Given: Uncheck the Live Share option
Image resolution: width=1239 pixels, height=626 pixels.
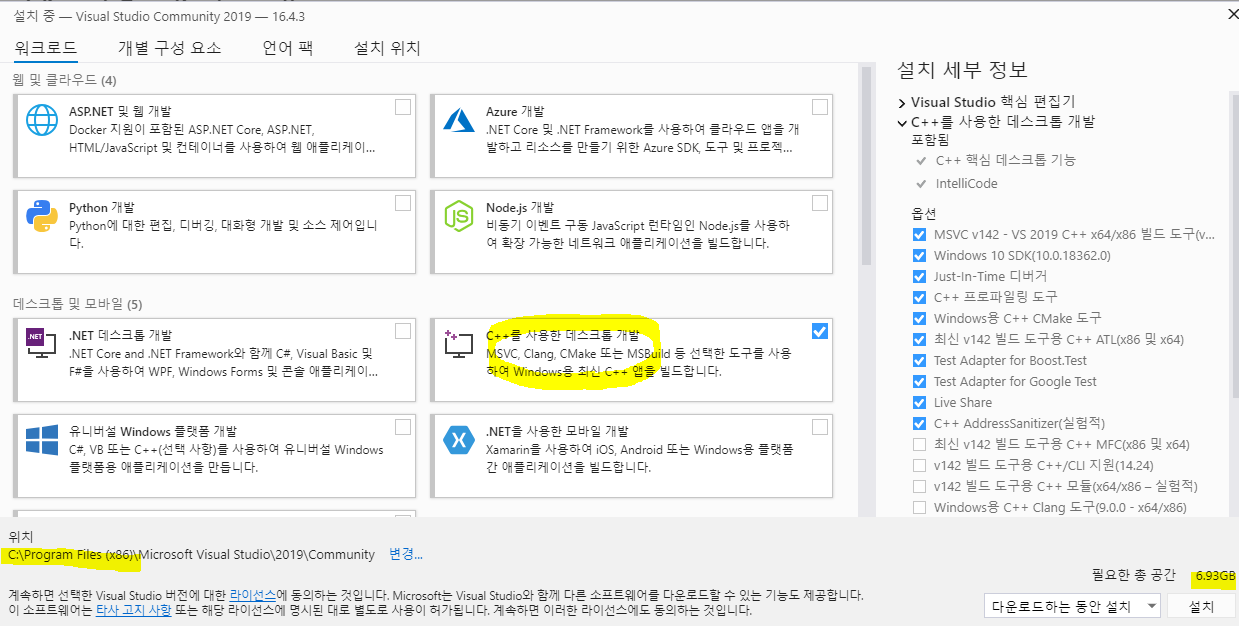Looking at the screenshot, I should coord(919,402).
